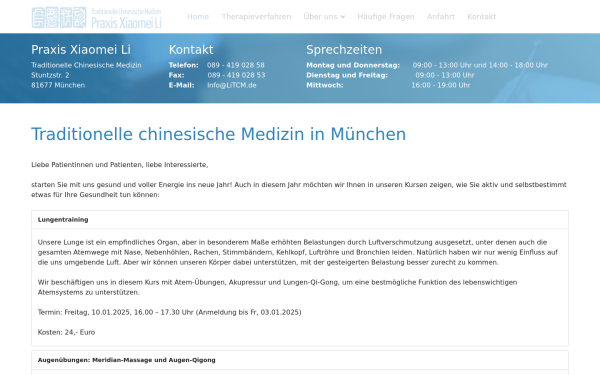Go to Therapieverfahren page
This screenshot has height=375, width=600.
pos(256,16)
